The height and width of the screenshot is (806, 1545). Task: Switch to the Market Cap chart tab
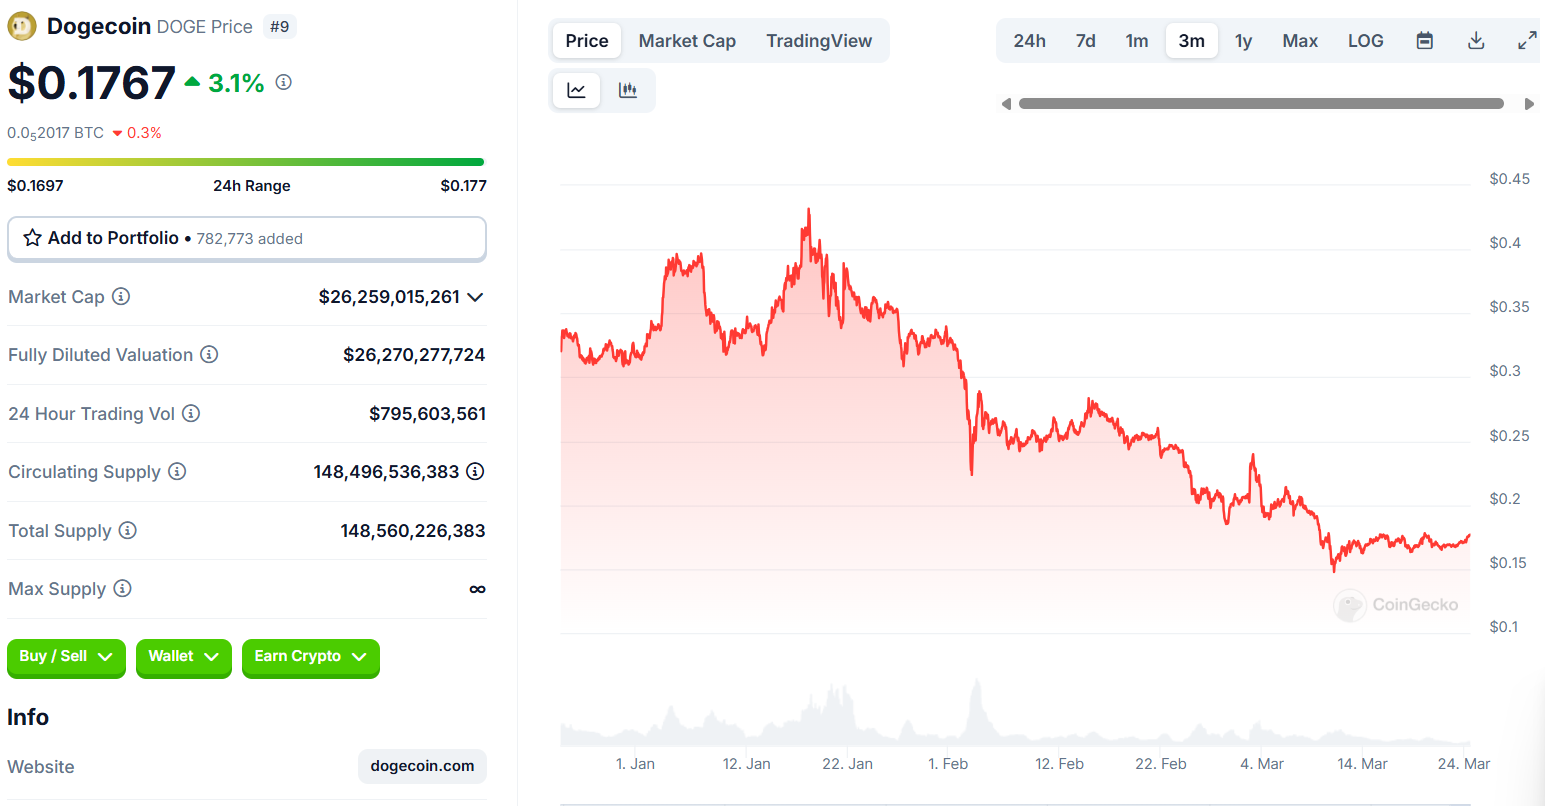point(687,41)
